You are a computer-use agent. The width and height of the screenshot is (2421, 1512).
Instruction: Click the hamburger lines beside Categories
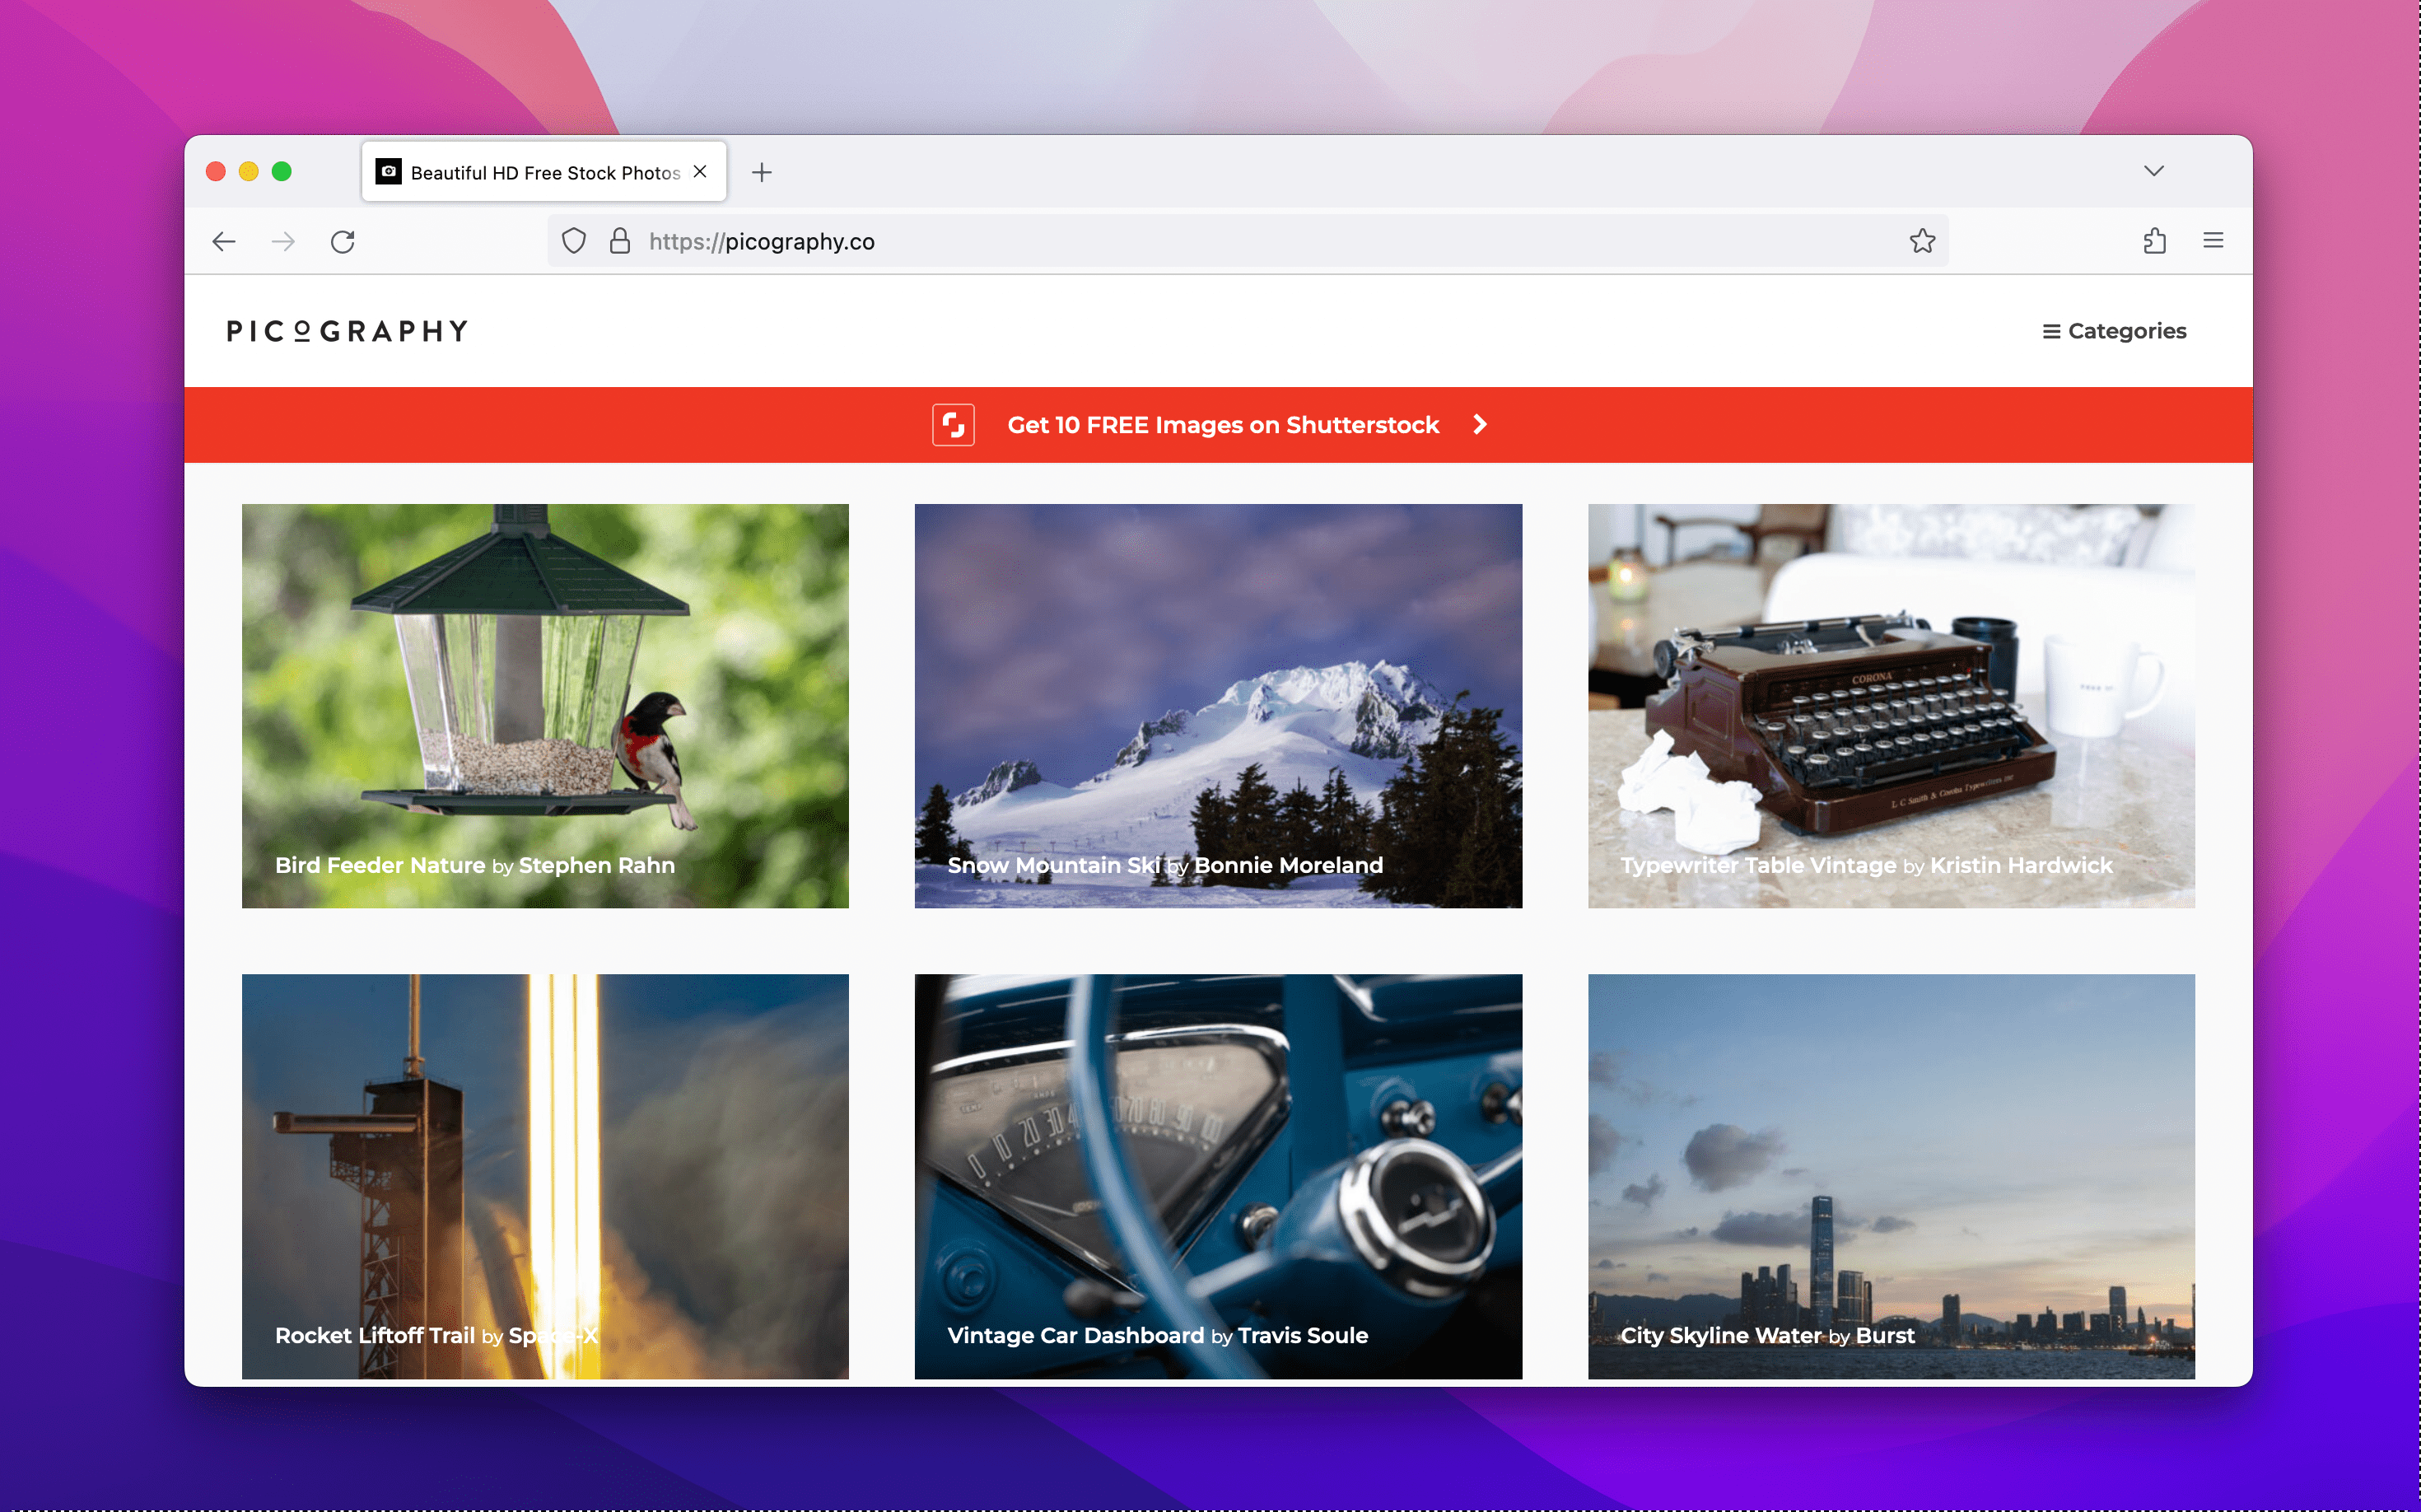2051,330
